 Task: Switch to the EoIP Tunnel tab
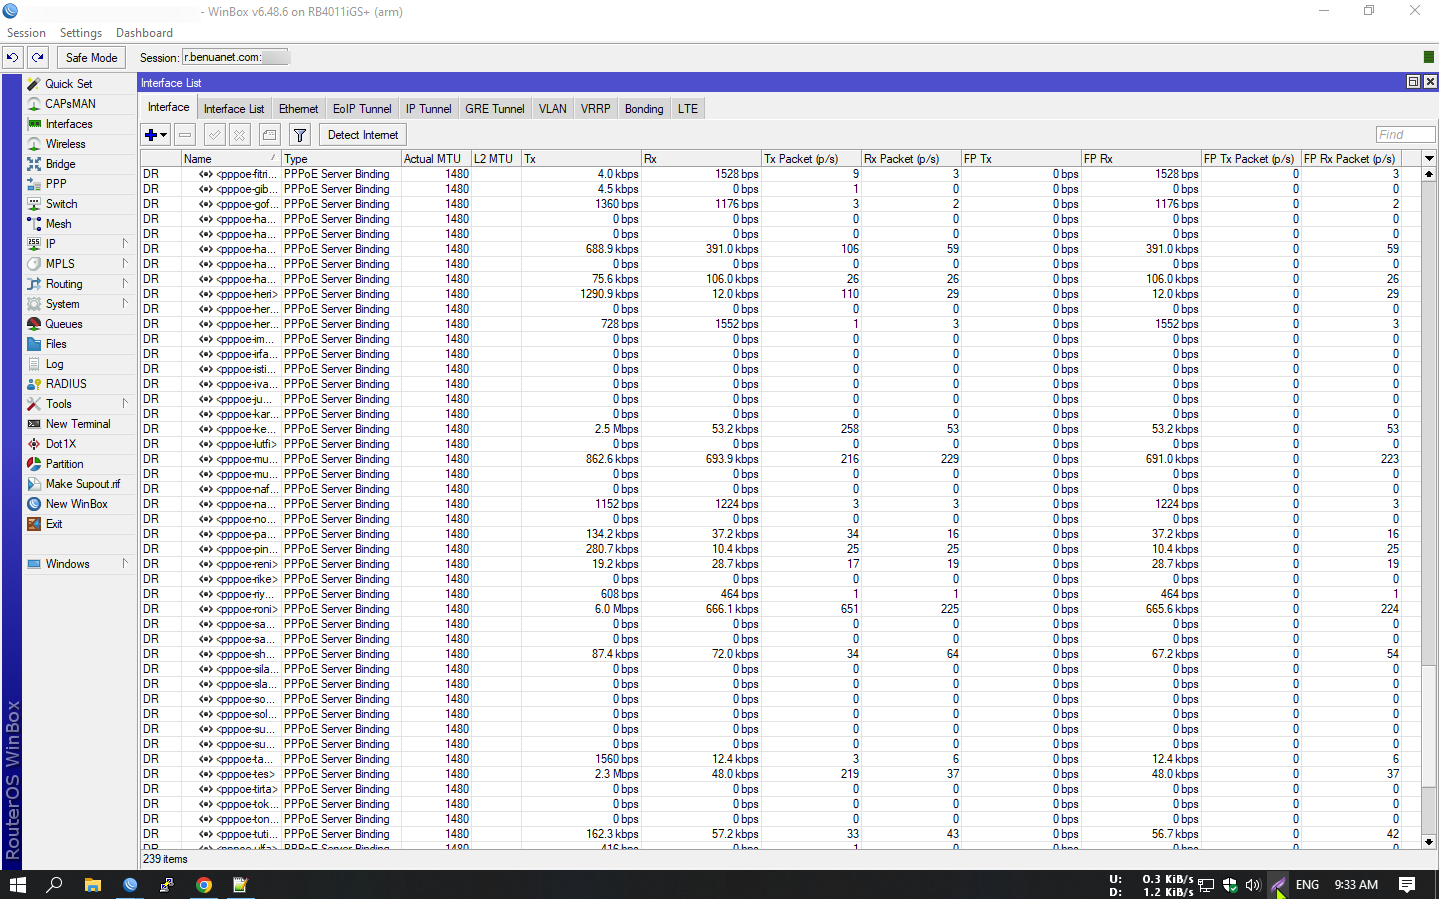(x=362, y=109)
